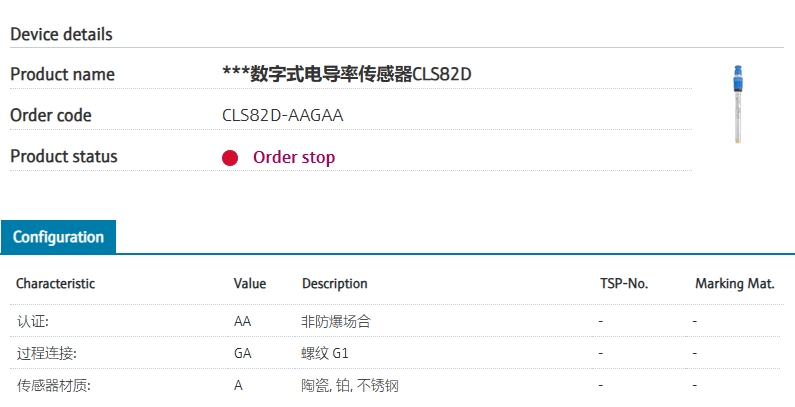
Task: Click the red Order stop status dot
Action: click(230, 158)
